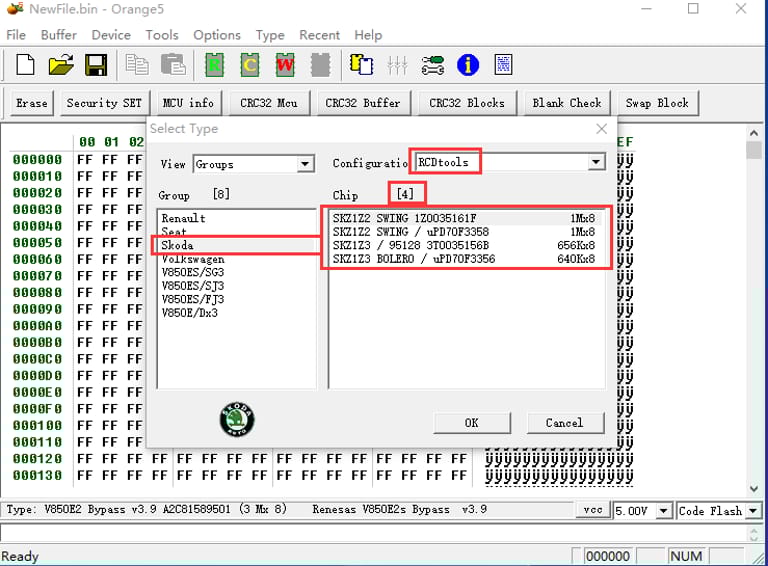The width and height of the screenshot is (768, 566).
Task: Open the Configuration RCDtools dropdown
Action: click(596, 162)
